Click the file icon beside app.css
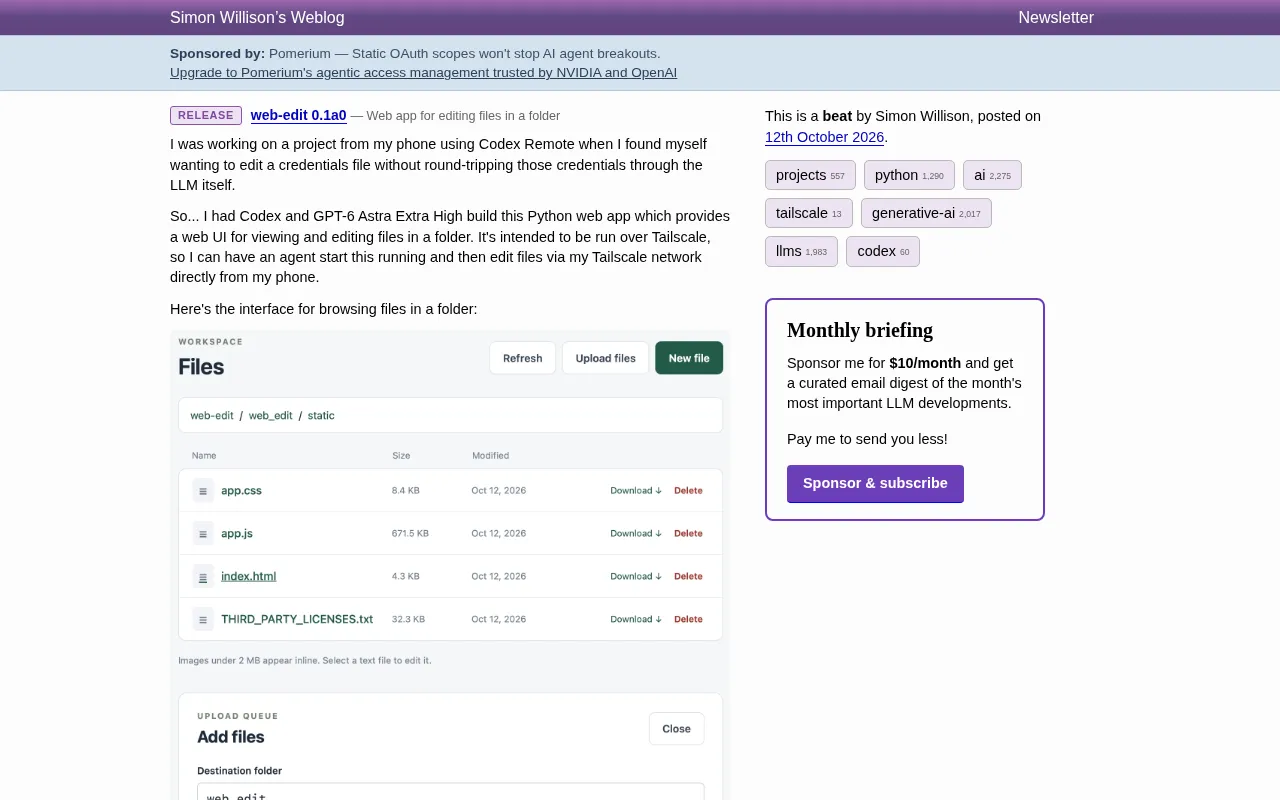Viewport: 1280px width, 800px height. (203, 491)
